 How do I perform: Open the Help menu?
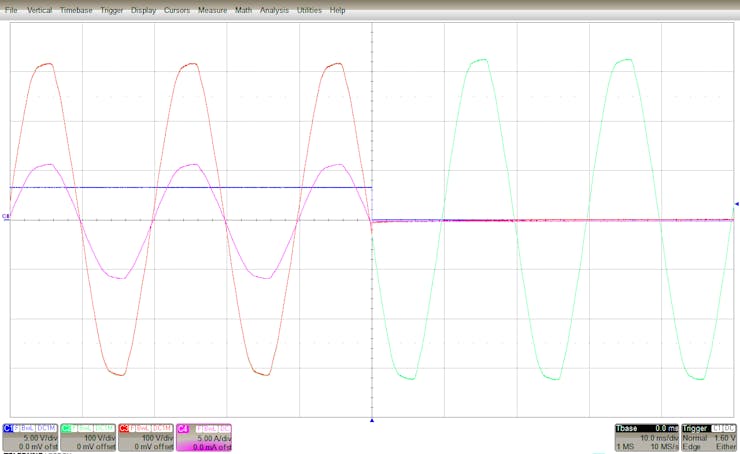point(337,10)
